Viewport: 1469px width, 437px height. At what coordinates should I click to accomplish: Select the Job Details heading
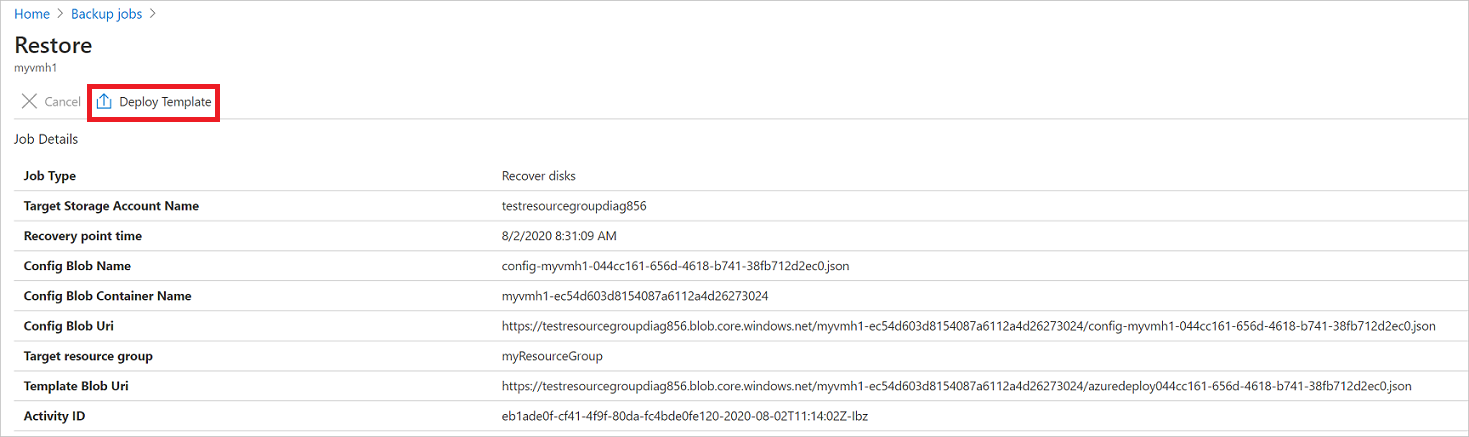tap(46, 139)
